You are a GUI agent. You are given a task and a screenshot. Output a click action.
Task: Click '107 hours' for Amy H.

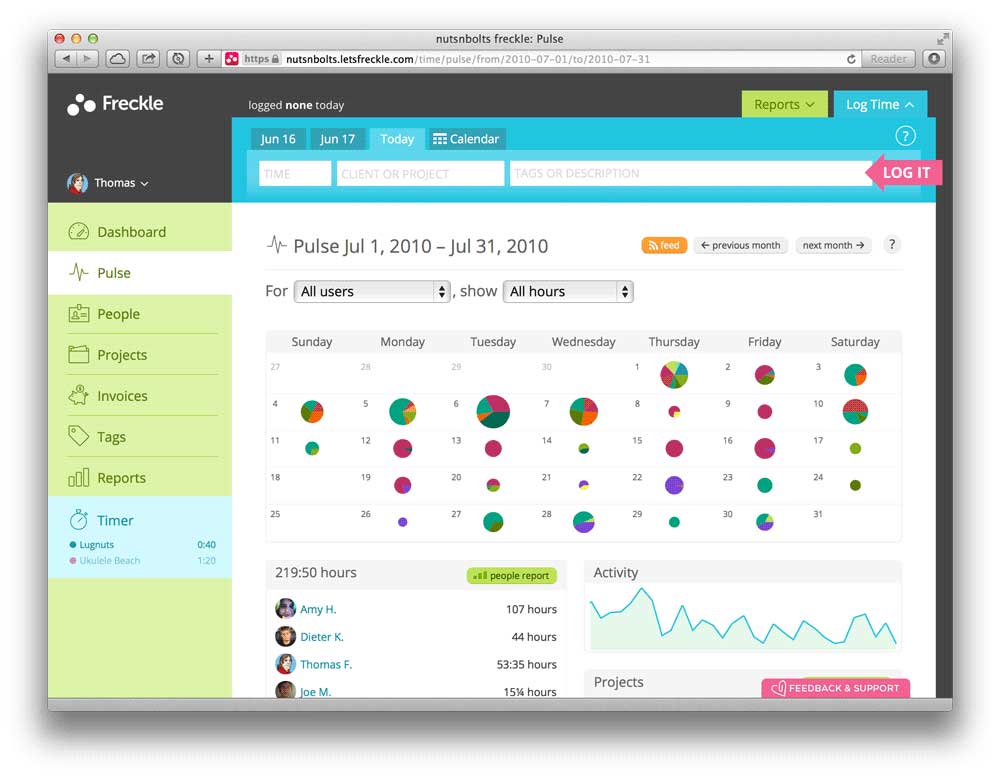pyautogui.click(x=531, y=609)
